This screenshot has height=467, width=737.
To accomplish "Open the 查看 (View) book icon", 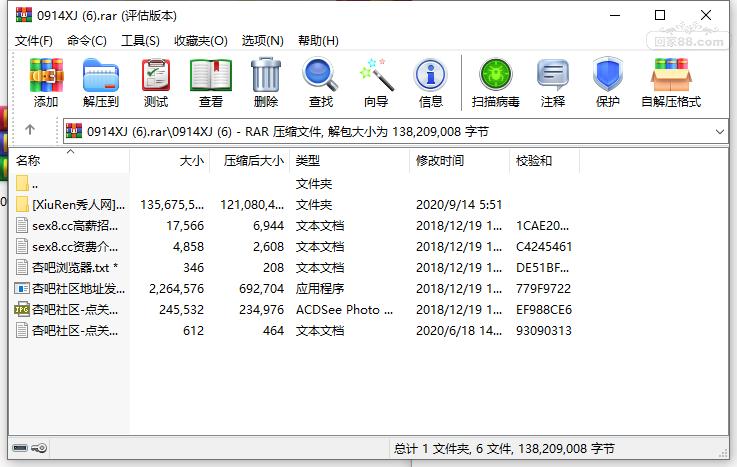I will tap(211, 75).
